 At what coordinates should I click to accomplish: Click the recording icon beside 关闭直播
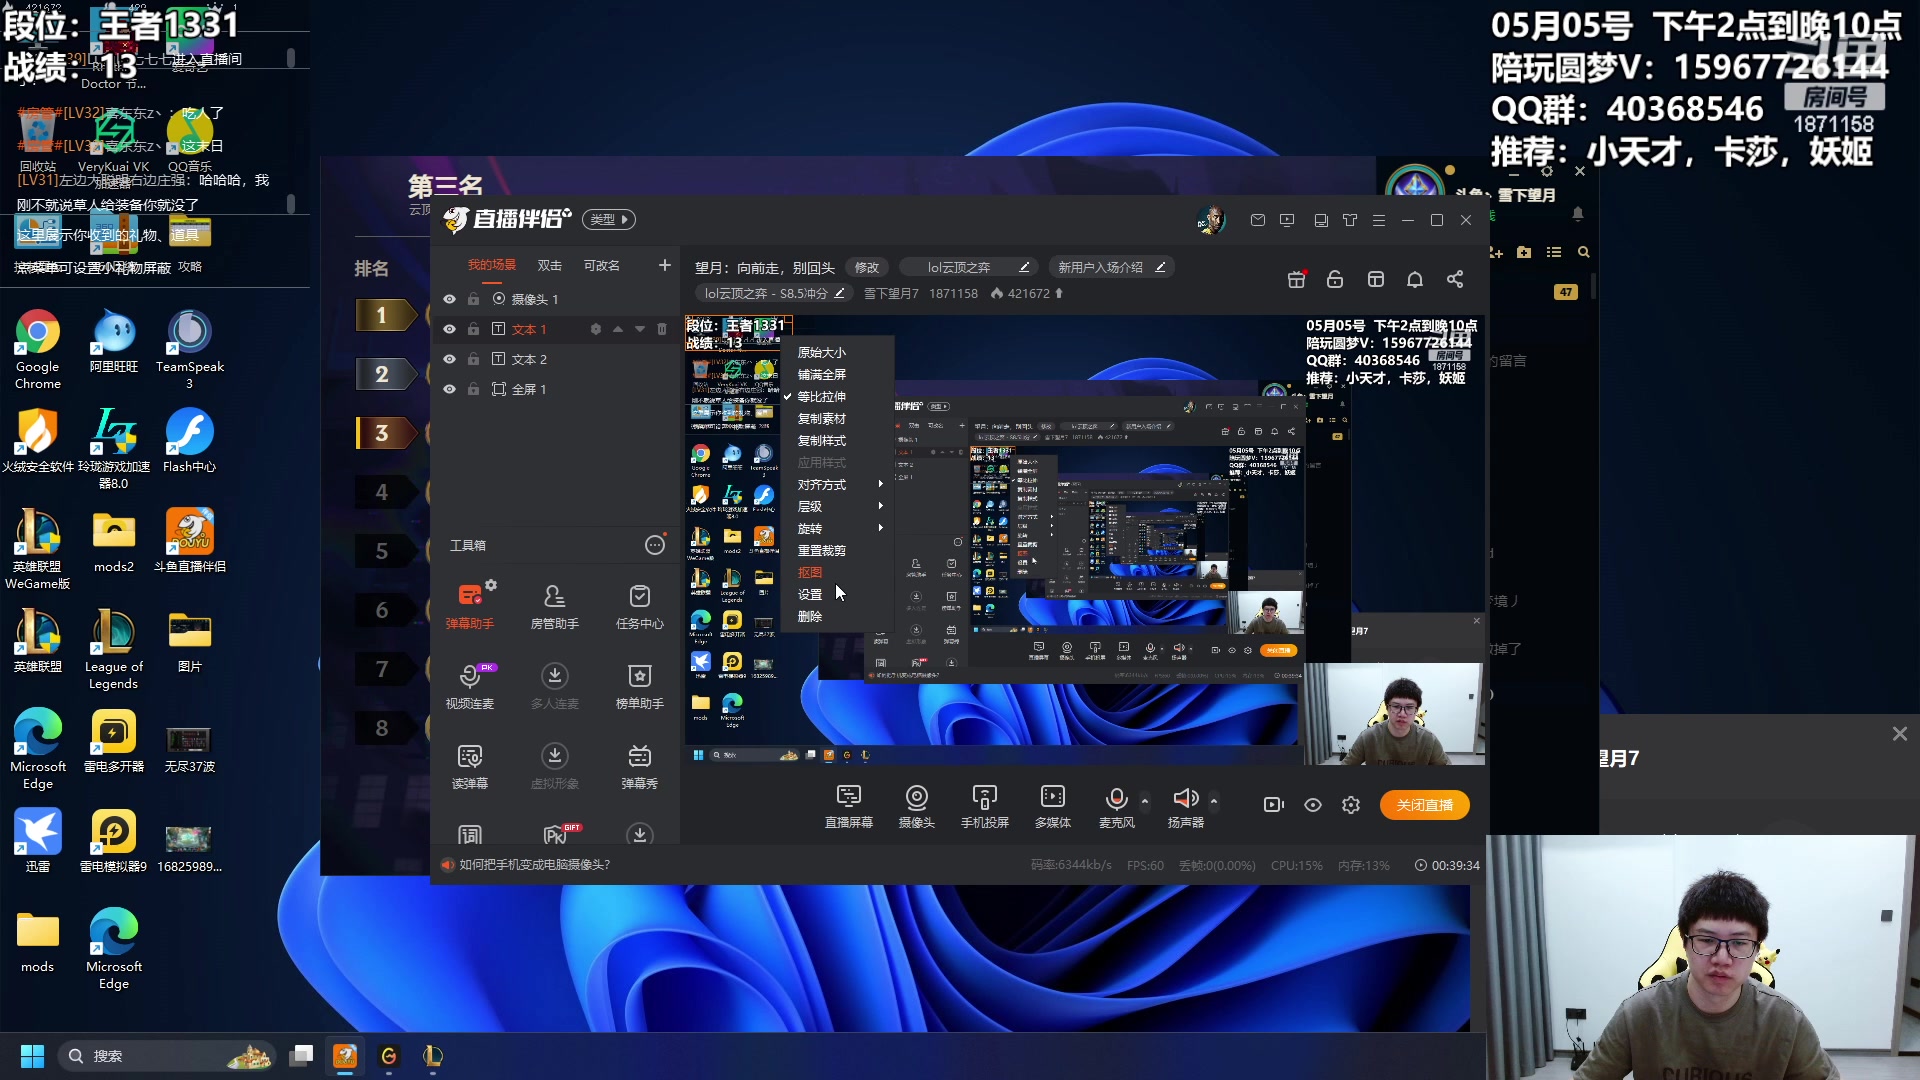[x=1273, y=805]
